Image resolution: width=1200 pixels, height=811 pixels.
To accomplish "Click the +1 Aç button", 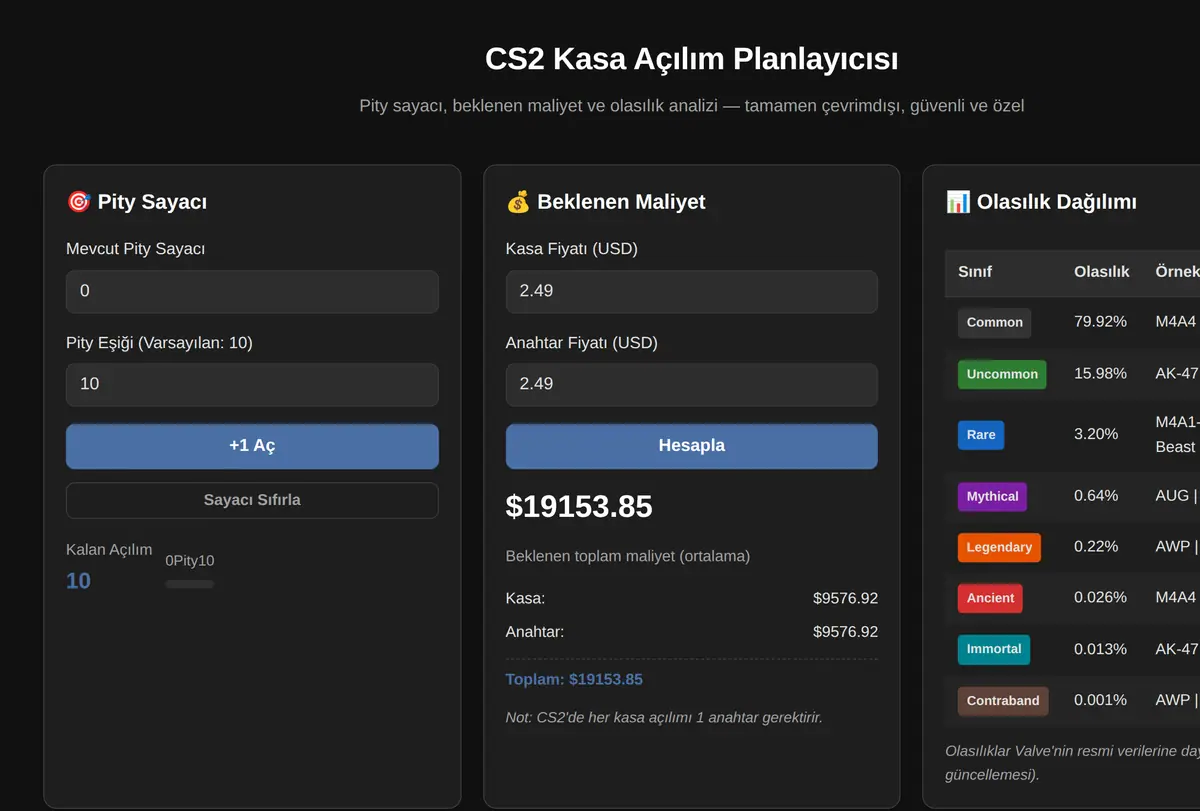I will coord(252,446).
